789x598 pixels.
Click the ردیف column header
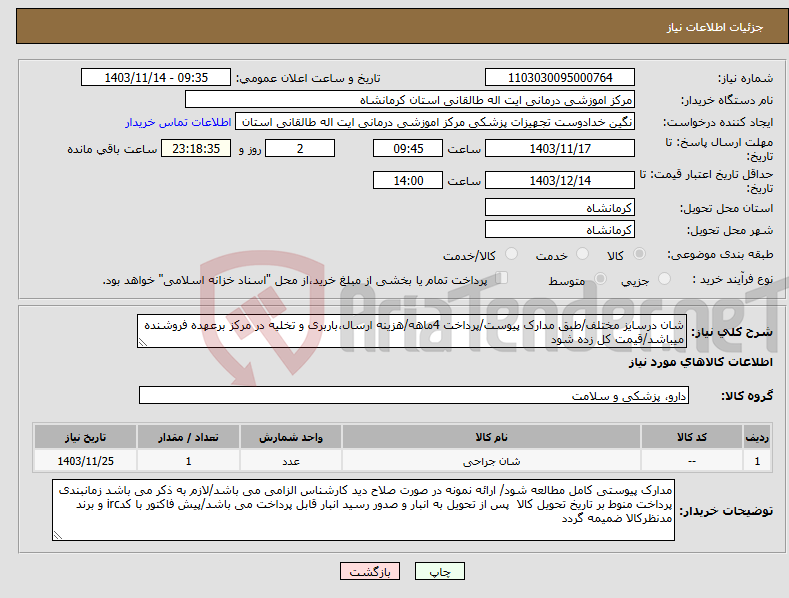(x=757, y=437)
